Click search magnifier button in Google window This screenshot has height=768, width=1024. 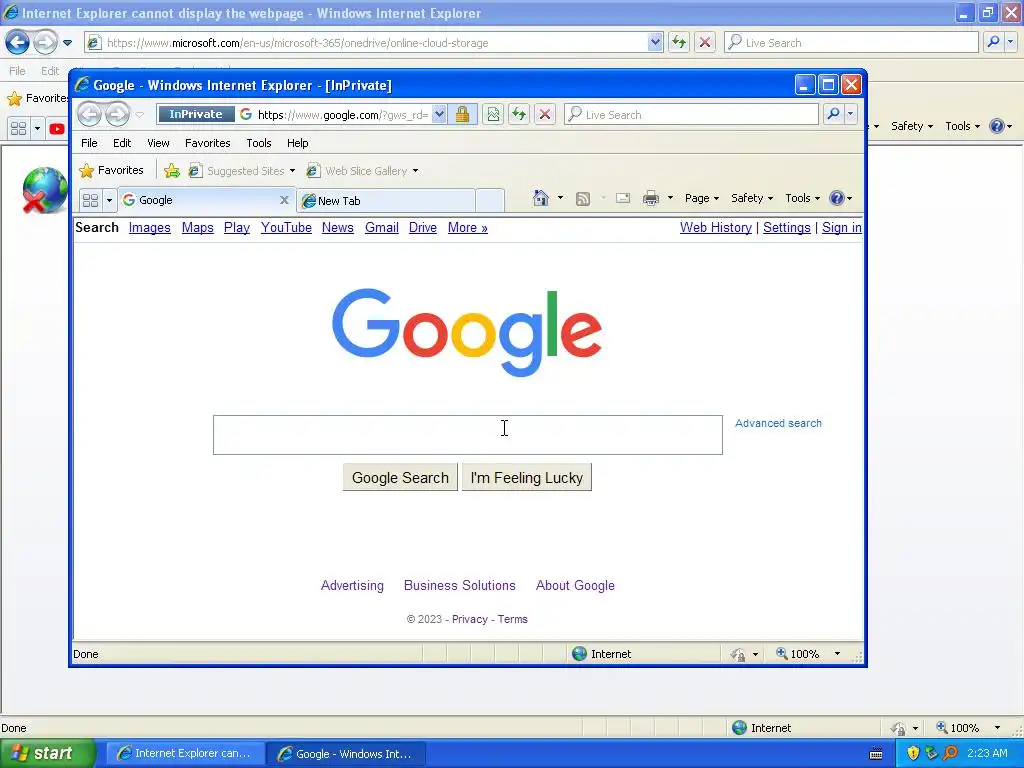(x=833, y=114)
